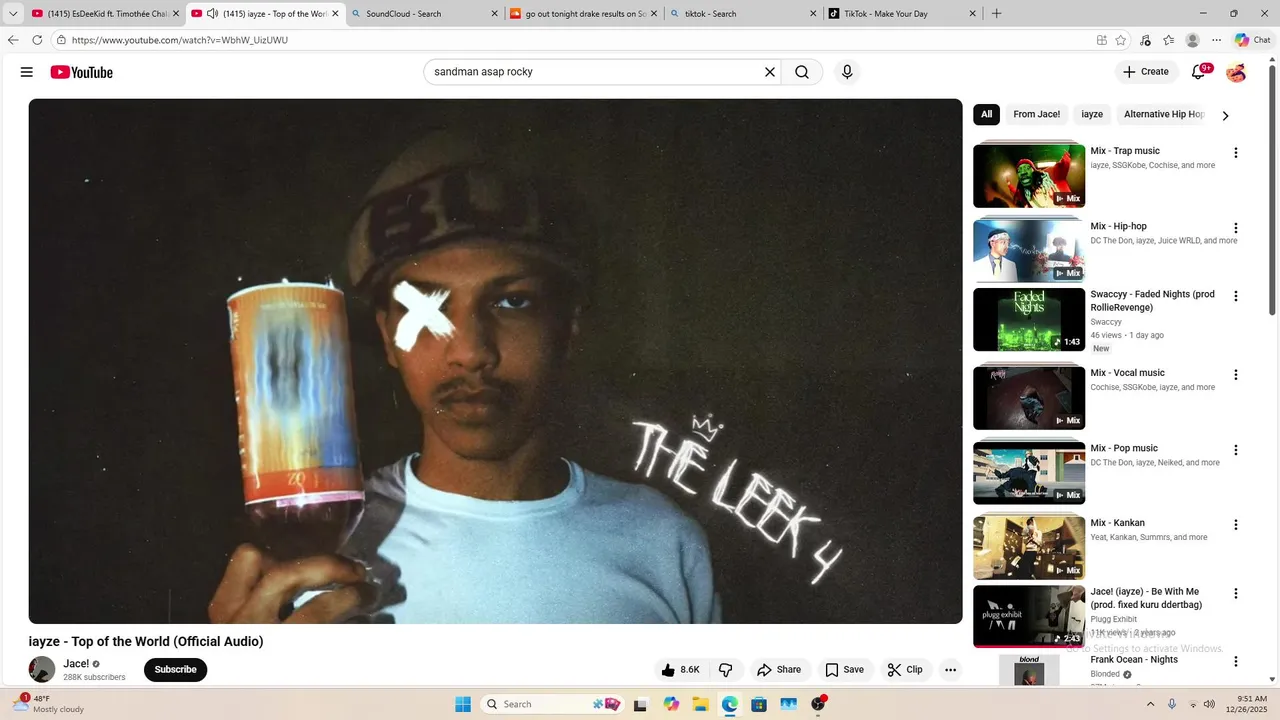1280x720 pixels.
Task: Open File Explorer from the taskbar
Action: pyautogui.click(x=700, y=704)
